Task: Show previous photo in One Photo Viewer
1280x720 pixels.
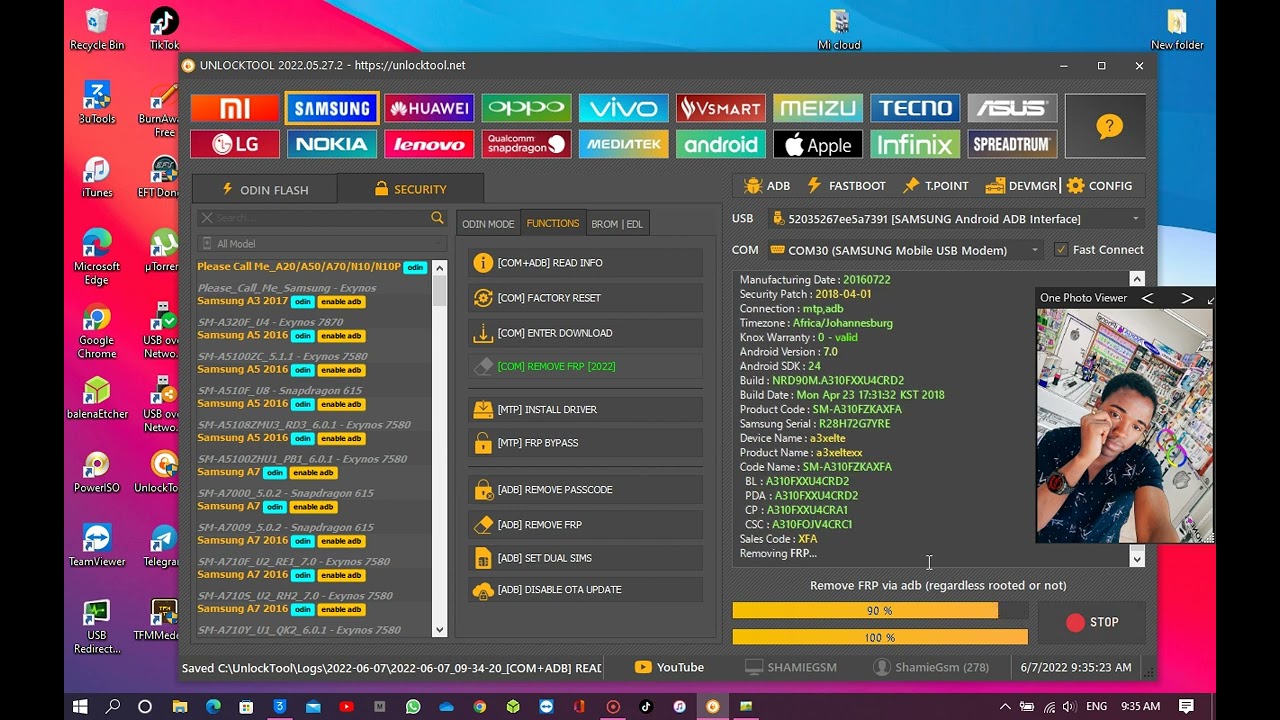Action: [1147, 298]
